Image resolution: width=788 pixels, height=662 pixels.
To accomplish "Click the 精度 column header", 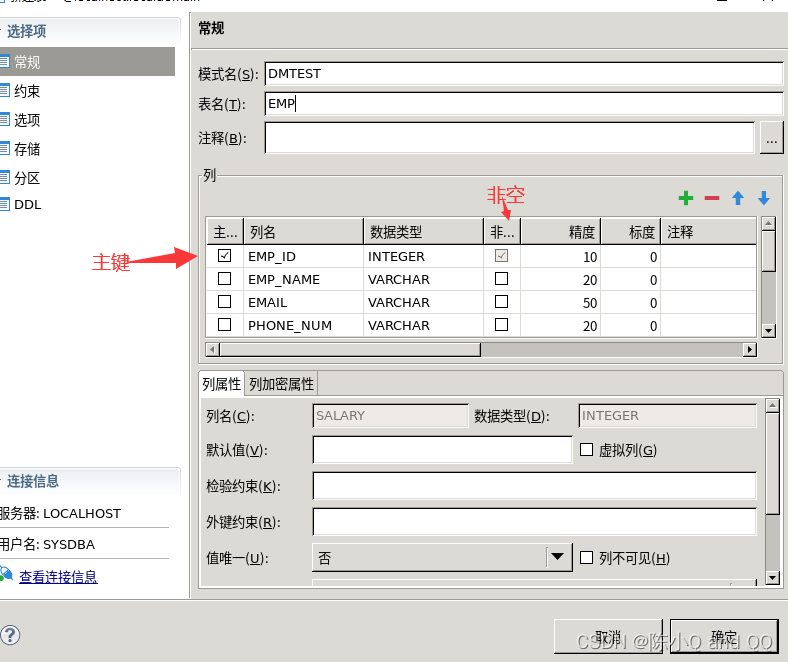I will click(561, 232).
